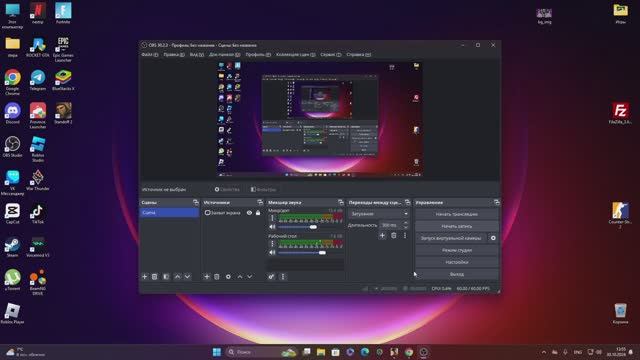The height and width of the screenshot is (360, 640).
Task: Mute the Desktop audio channel
Action: pos(272,253)
